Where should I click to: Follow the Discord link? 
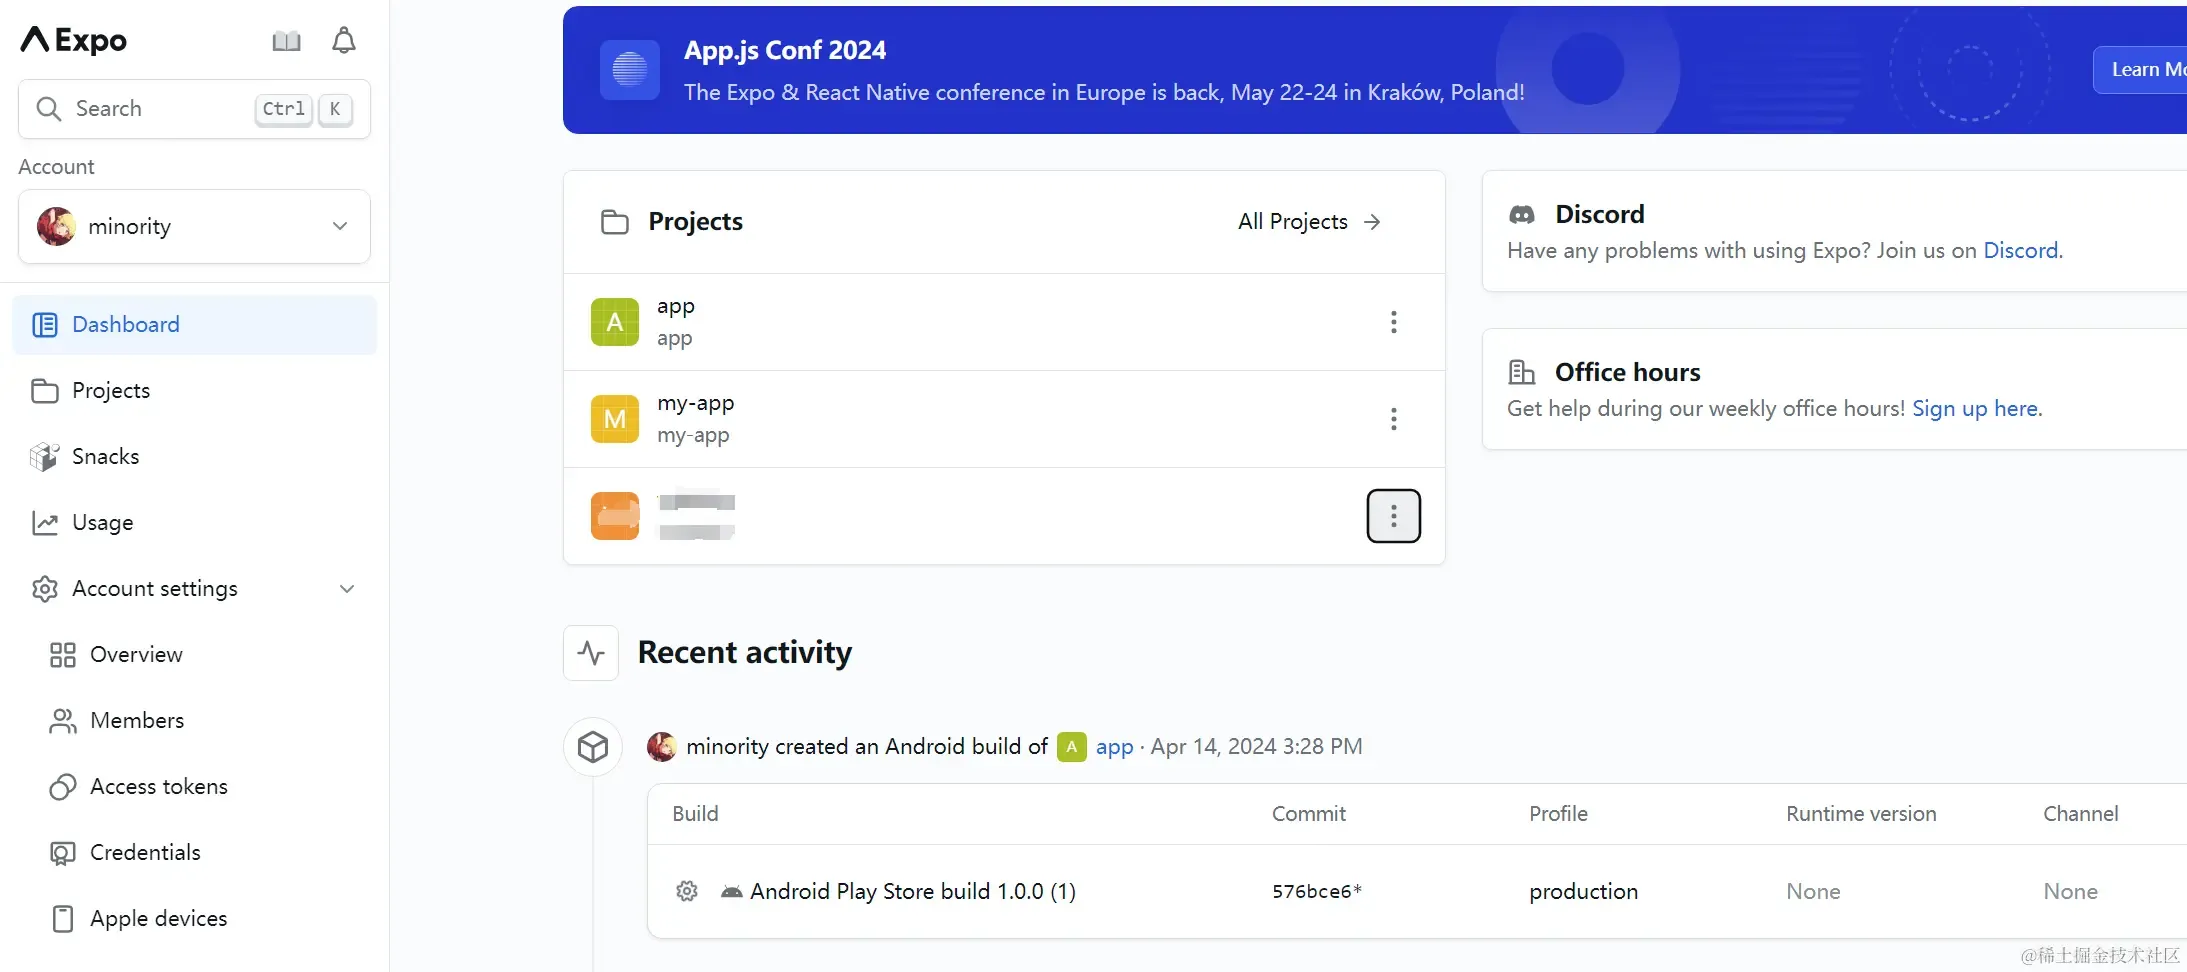(2021, 251)
